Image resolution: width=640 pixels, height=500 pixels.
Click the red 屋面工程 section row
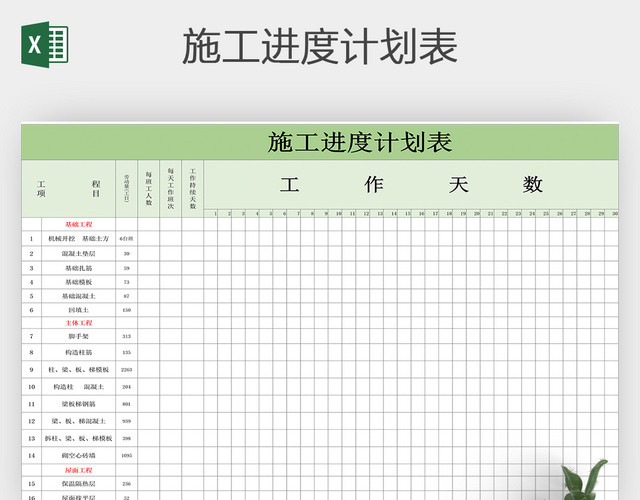[79, 470]
